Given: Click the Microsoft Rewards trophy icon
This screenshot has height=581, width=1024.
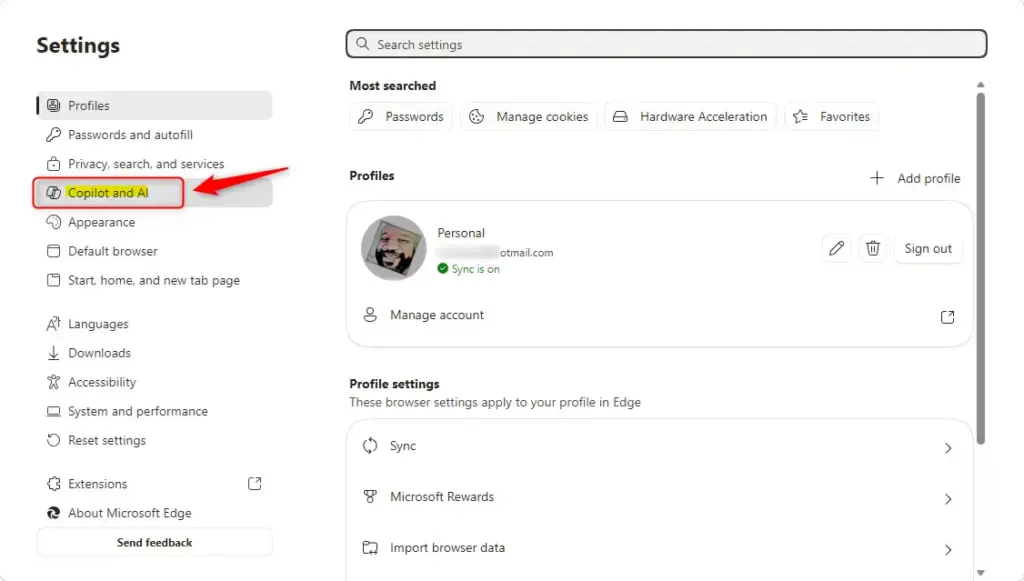Looking at the screenshot, I should 370,497.
